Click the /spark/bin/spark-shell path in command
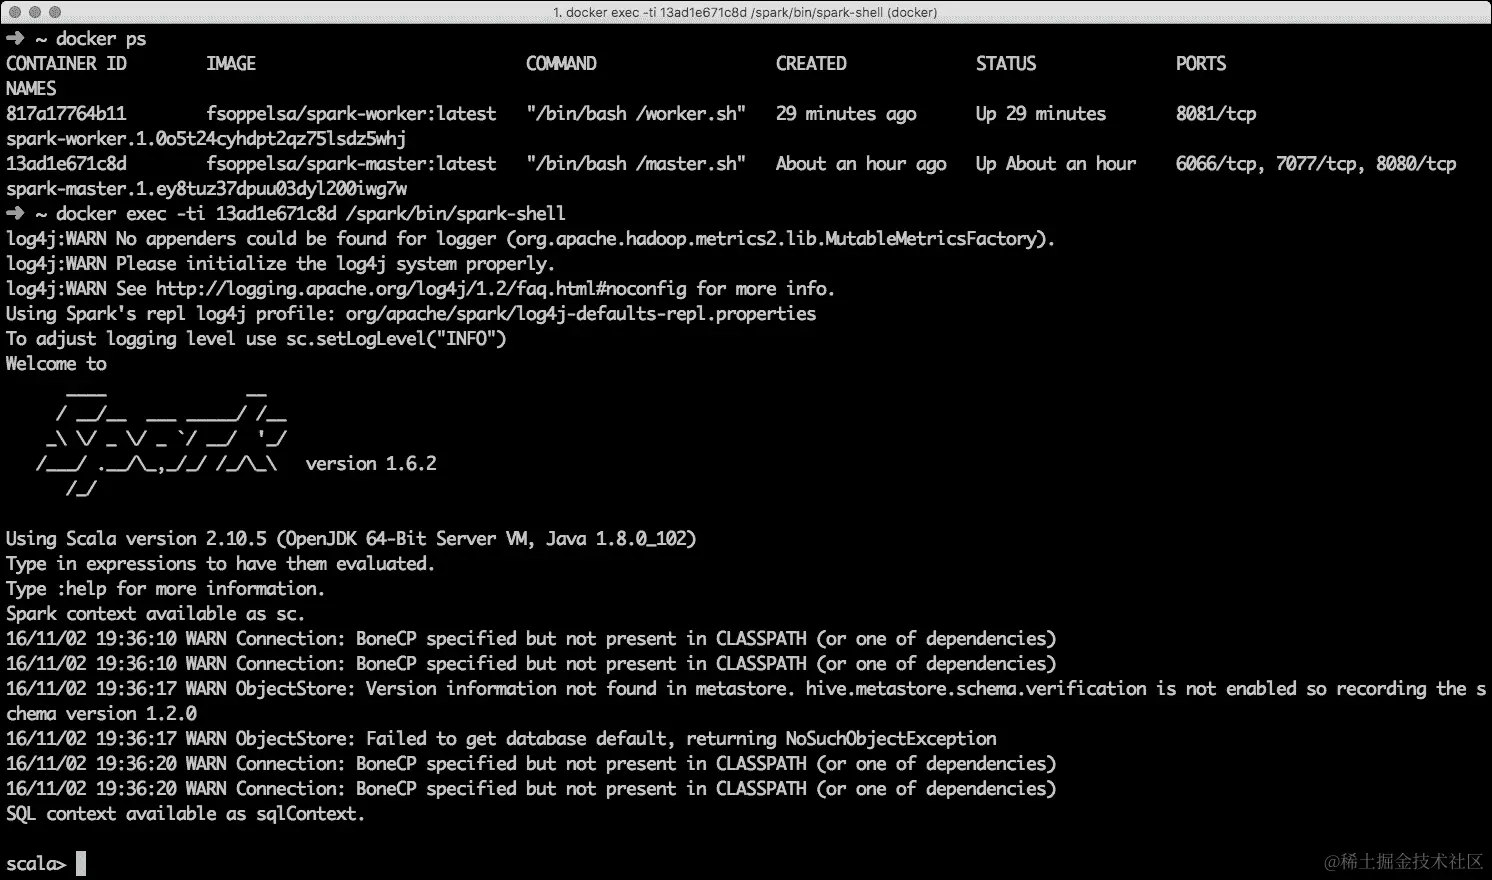Image resolution: width=1492 pixels, height=880 pixels. [x=456, y=213]
